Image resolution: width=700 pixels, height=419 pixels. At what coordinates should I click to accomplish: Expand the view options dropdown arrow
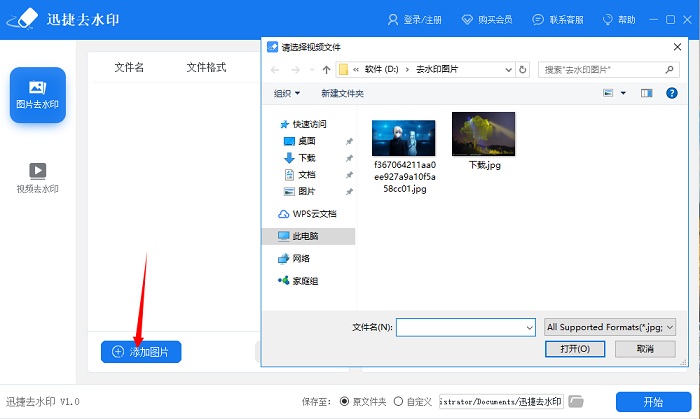pos(623,93)
